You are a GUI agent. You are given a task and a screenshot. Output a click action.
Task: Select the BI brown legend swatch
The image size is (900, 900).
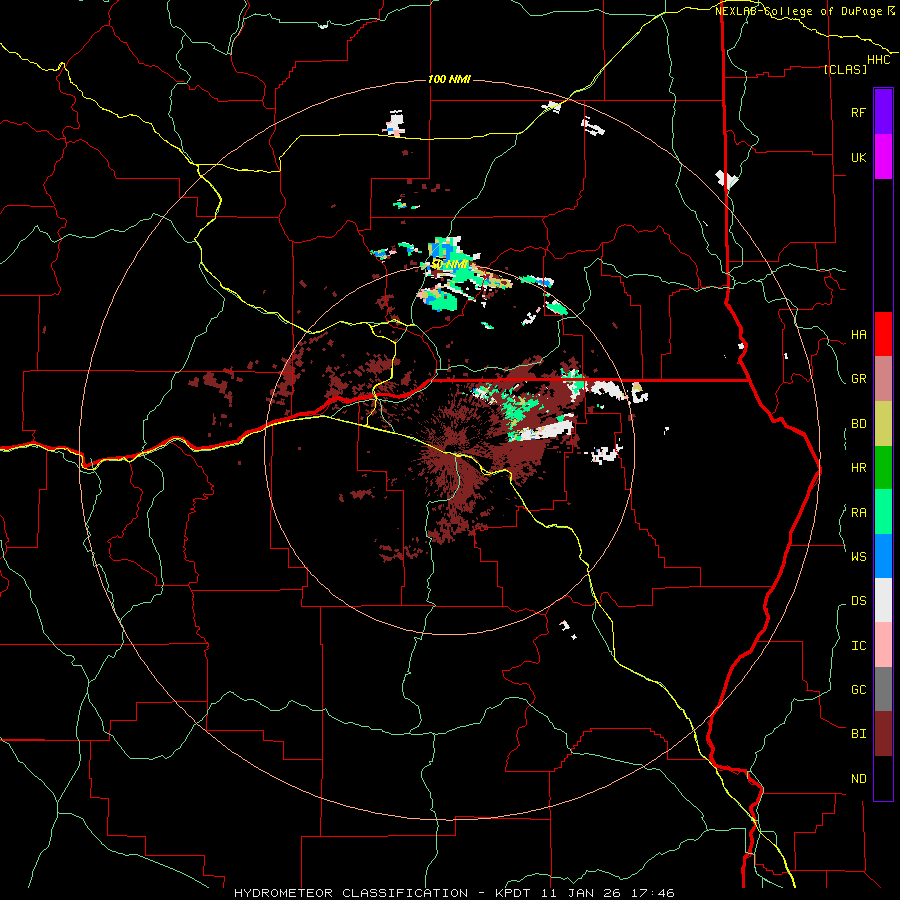(x=883, y=734)
